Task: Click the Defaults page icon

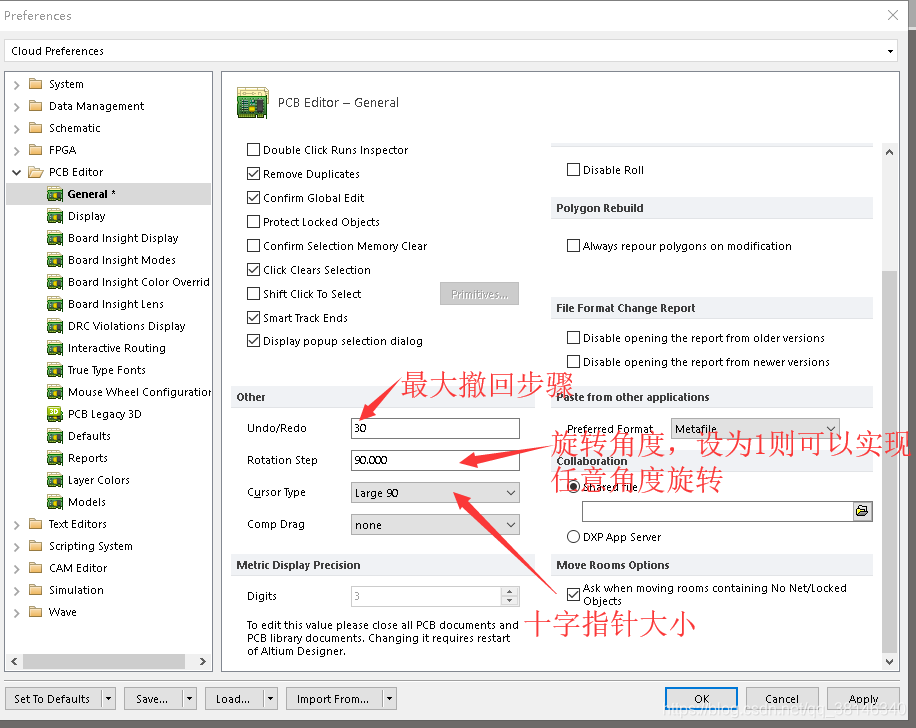Action: [55, 436]
